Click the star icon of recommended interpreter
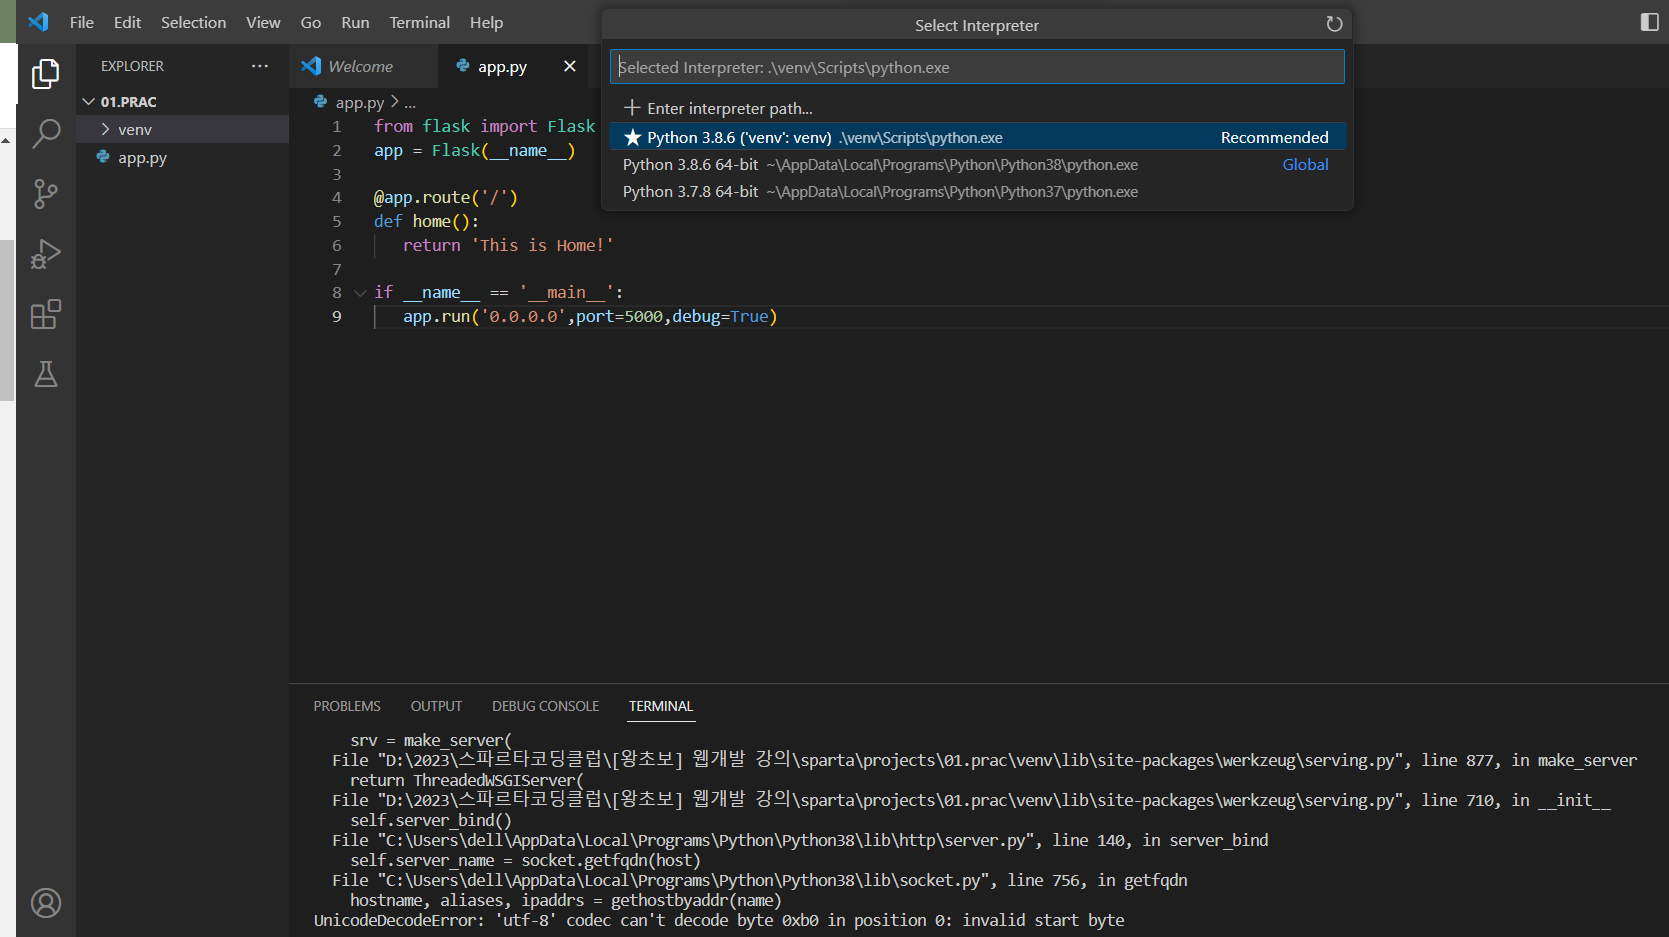Viewport: 1669px width, 937px height. tap(632, 137)
